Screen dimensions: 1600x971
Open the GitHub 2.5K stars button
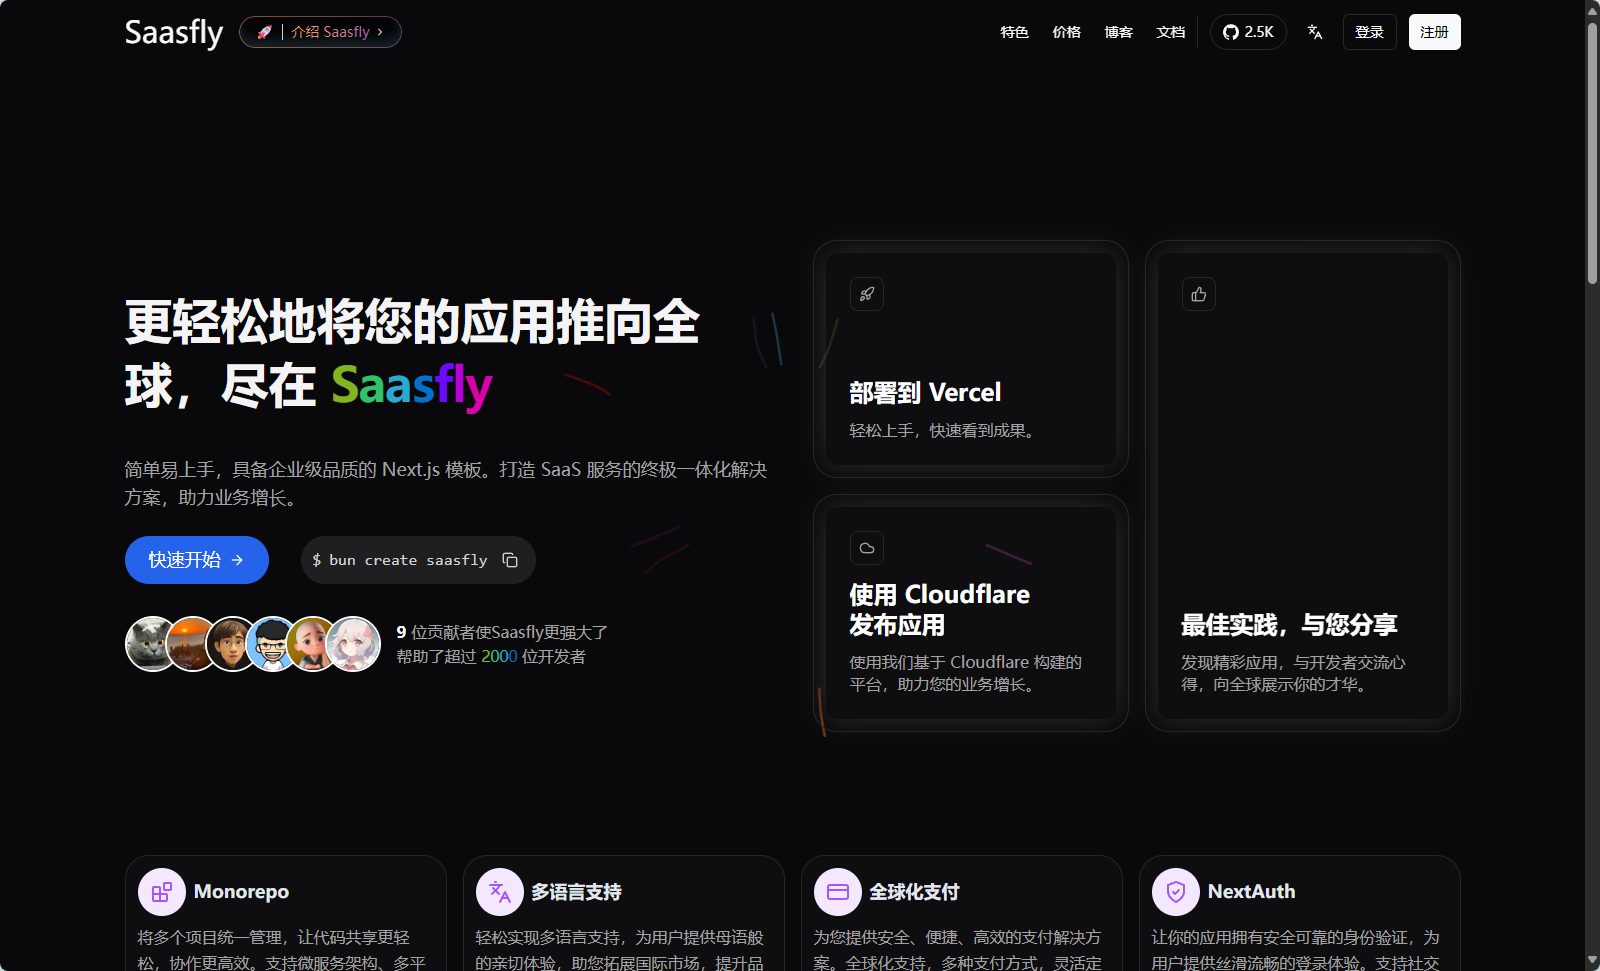(x=1248, y=32)
